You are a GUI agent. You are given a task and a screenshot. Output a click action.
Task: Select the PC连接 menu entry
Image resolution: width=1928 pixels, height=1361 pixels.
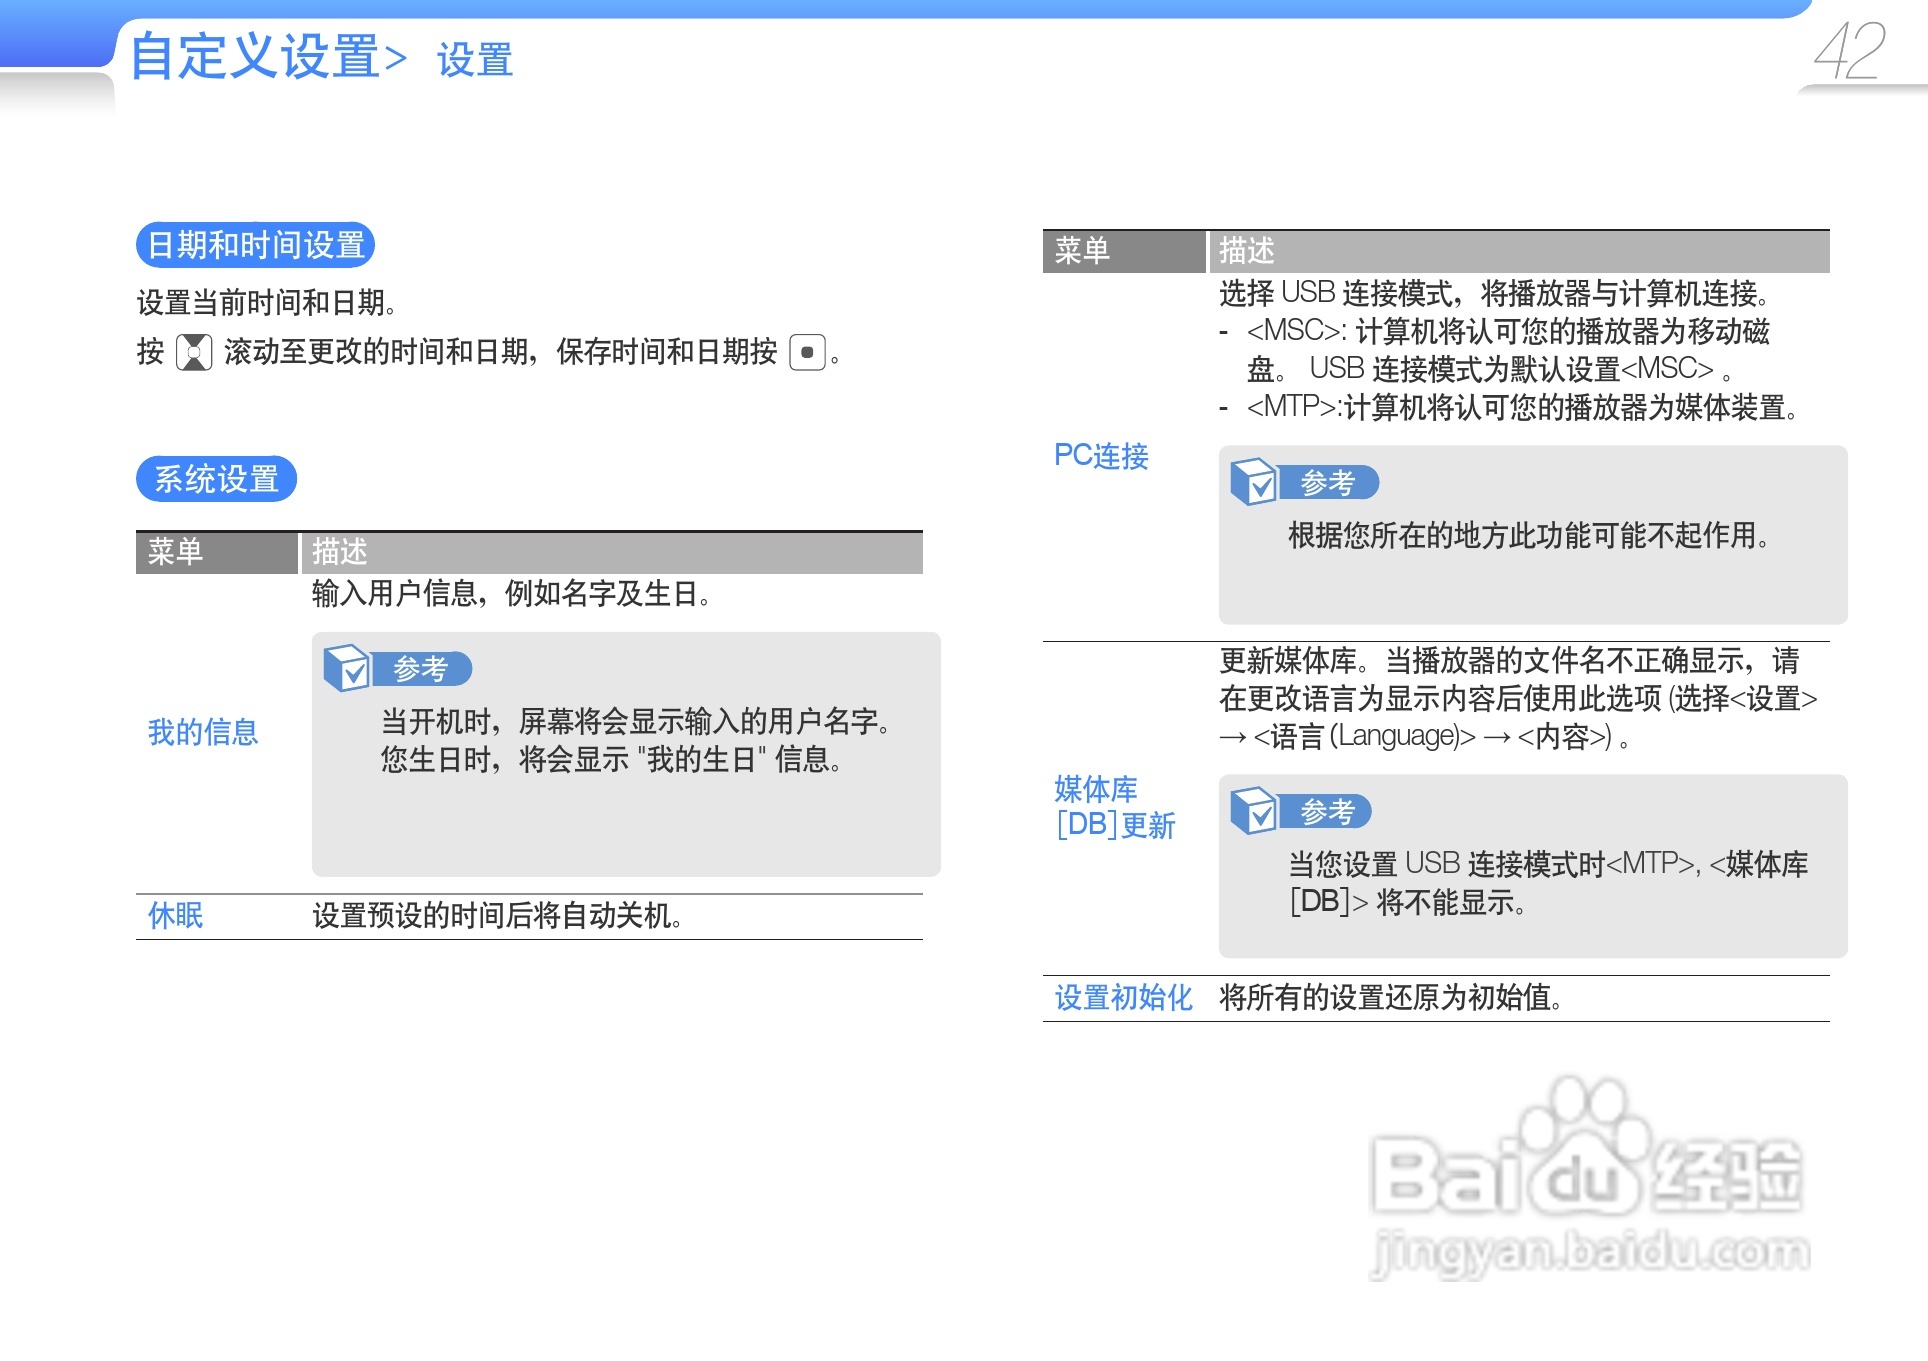[1101, 456]
